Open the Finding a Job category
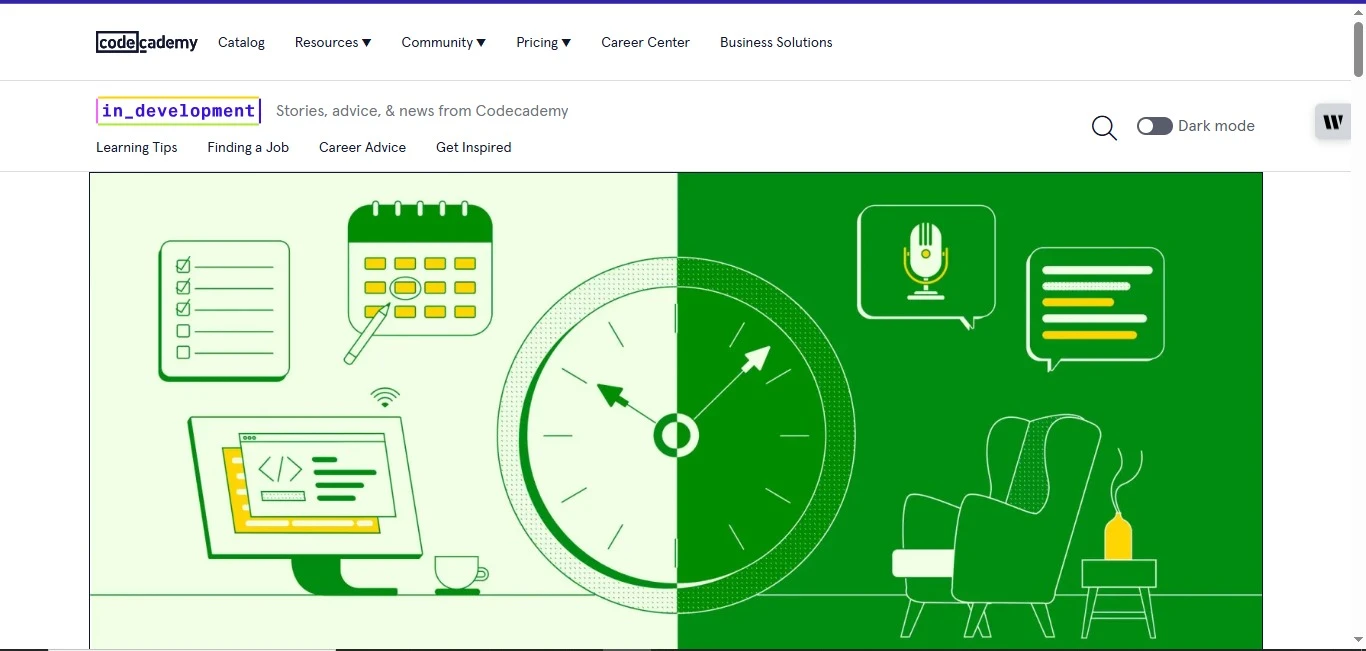The height and width of the screenshot is (651, 1366). 248,147
